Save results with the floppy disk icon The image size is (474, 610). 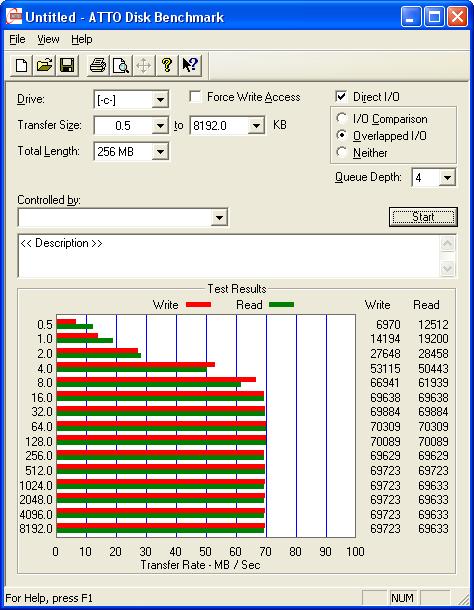pyautogui.click(x=67, y=65)
